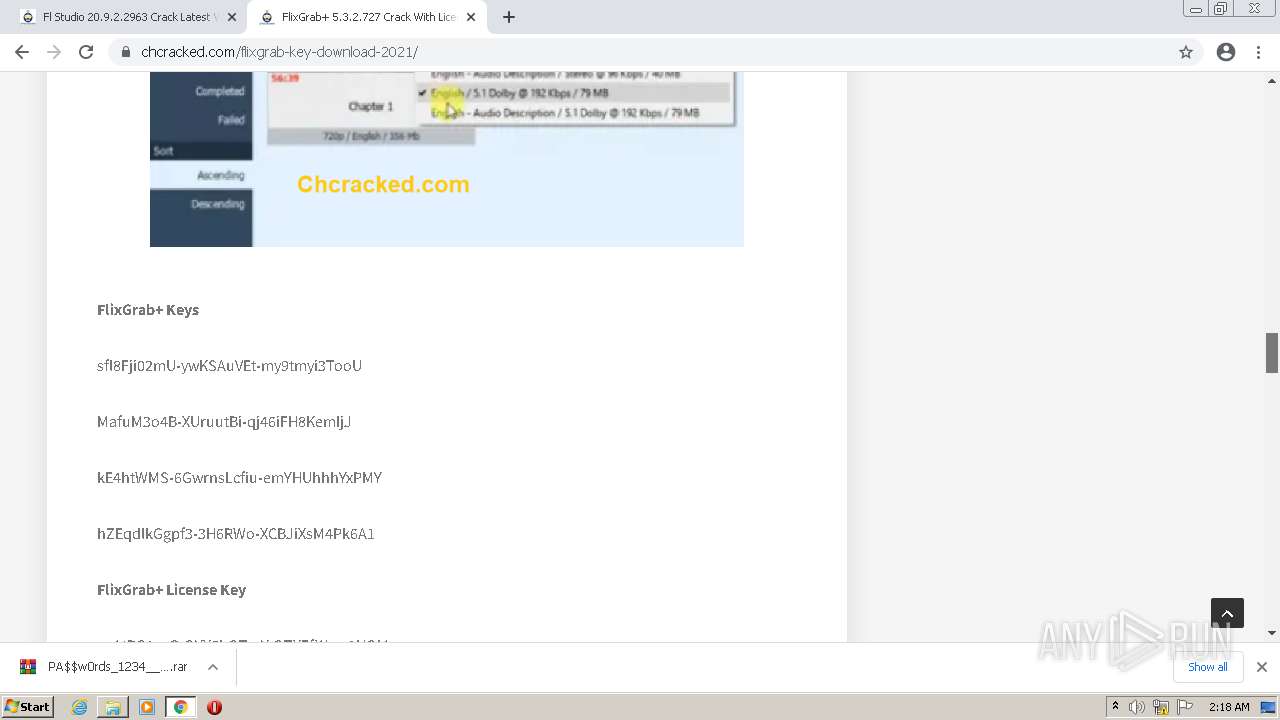The image size is (1280, 720).
Task: Open a new browser tab
Action: tap(508, 17)
